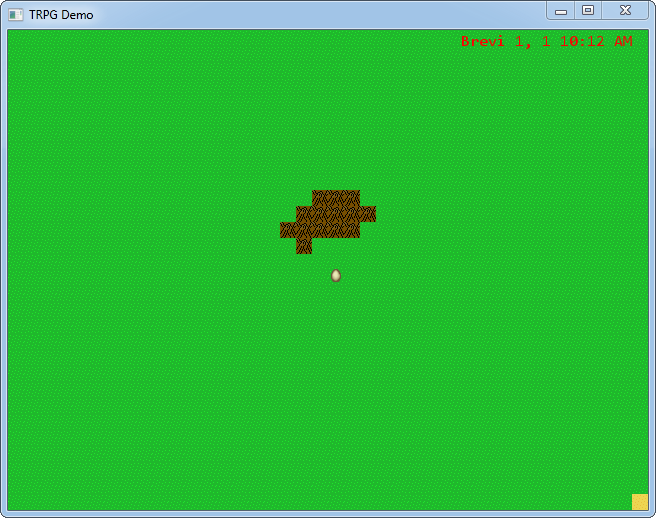
Task: Minimize the TRPG Demo window
Action: [x=561, y=11]
